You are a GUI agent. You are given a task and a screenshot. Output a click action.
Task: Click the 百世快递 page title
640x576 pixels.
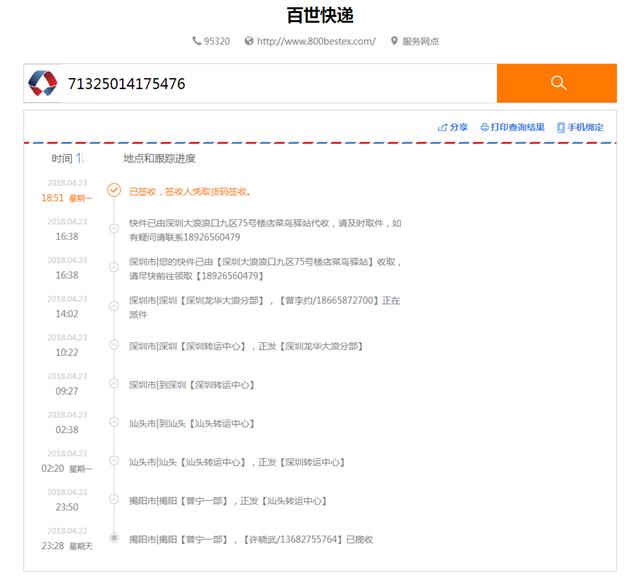coord(320,16)
